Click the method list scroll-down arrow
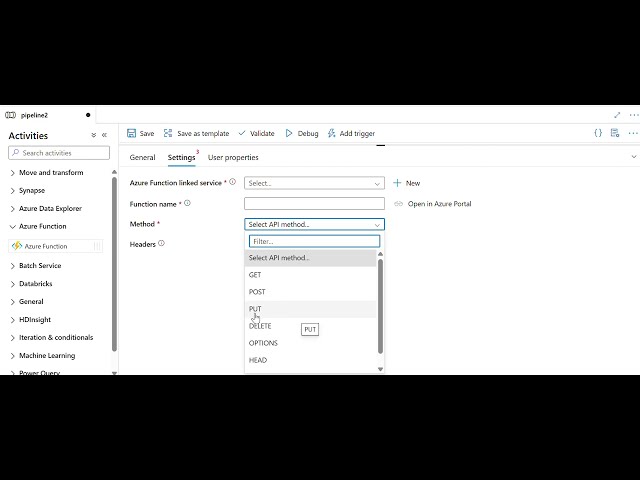Image resolution: width=640 pixels, height=480 pixels. tap(380, 369)
